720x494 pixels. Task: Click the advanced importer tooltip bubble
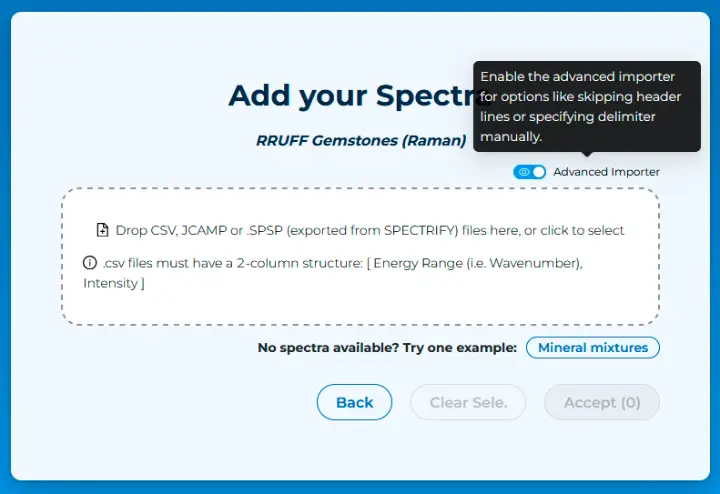(587, 107)
